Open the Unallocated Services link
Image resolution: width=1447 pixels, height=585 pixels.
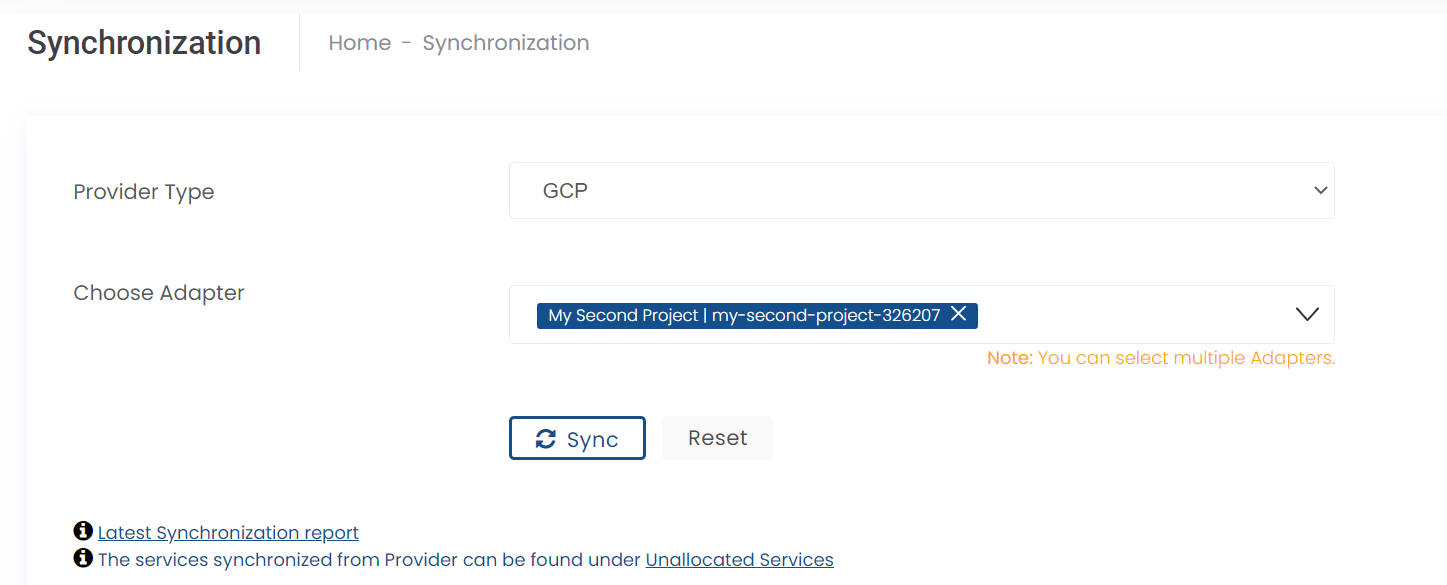[739, 560]
